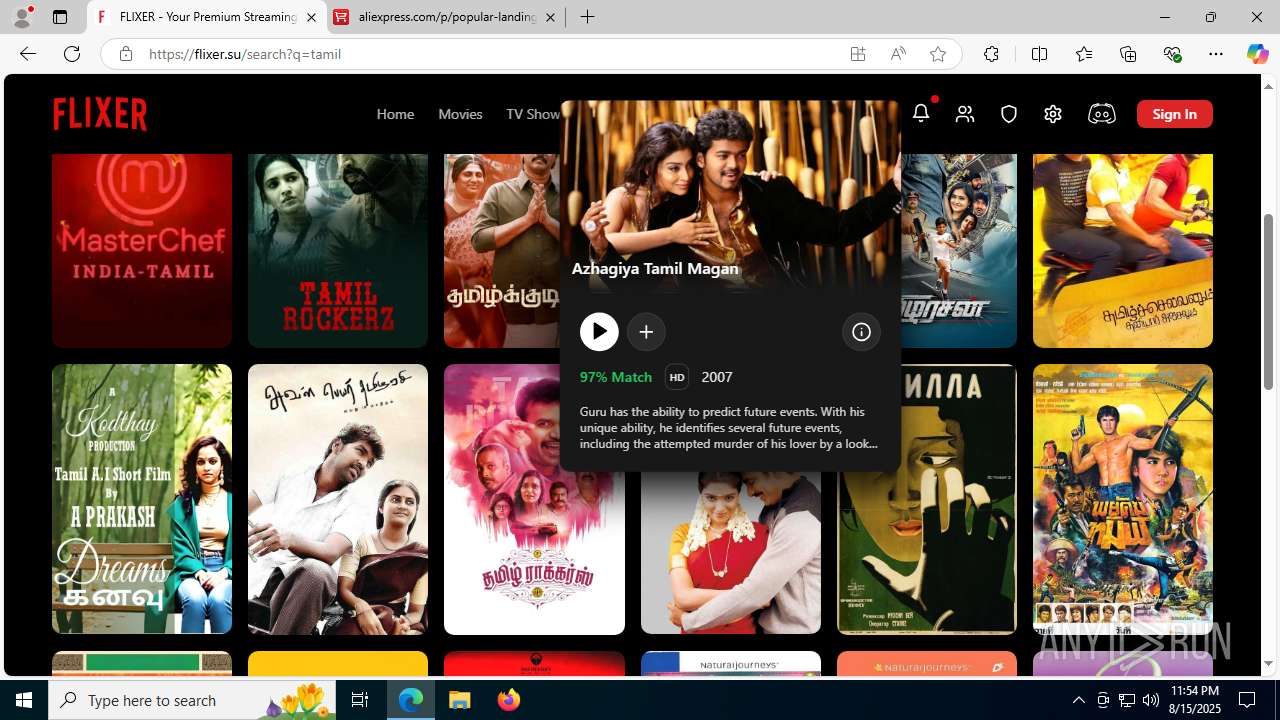Viewport: 1280px width, 720px height.
Task: Open the yellow-shirt scooter movie poster
Action: point(1123,250)
